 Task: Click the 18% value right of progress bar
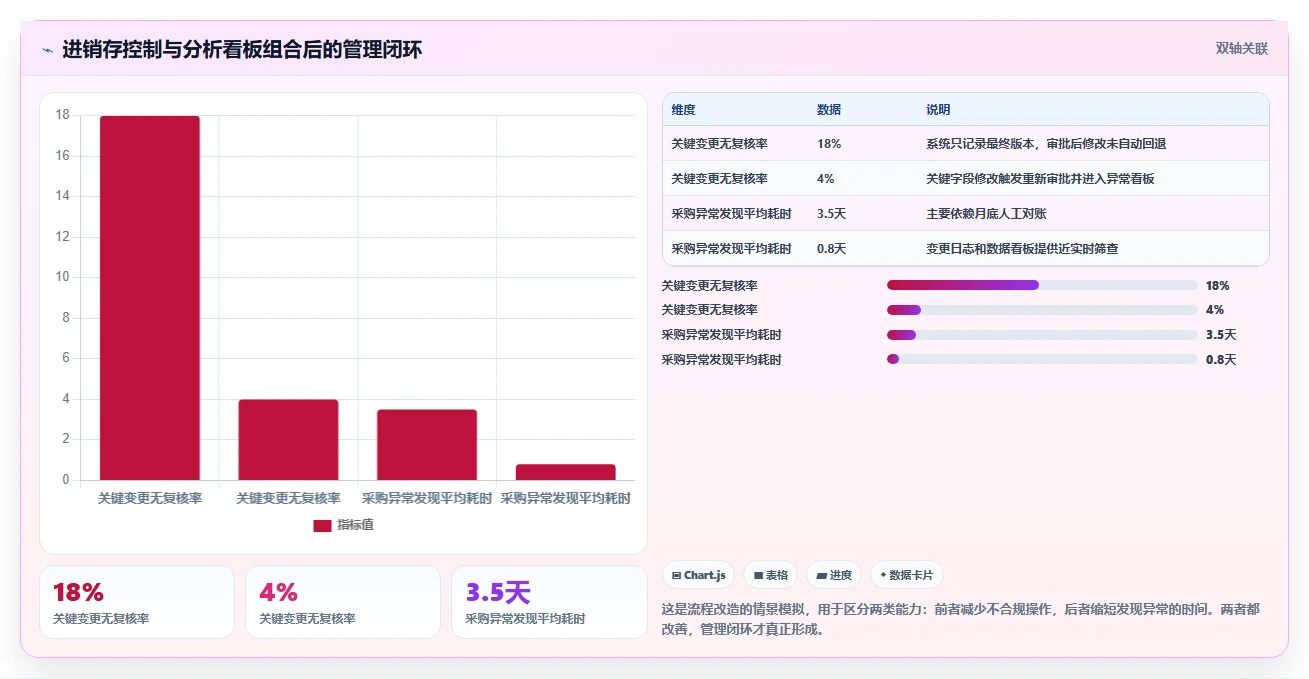[1218, 286]
